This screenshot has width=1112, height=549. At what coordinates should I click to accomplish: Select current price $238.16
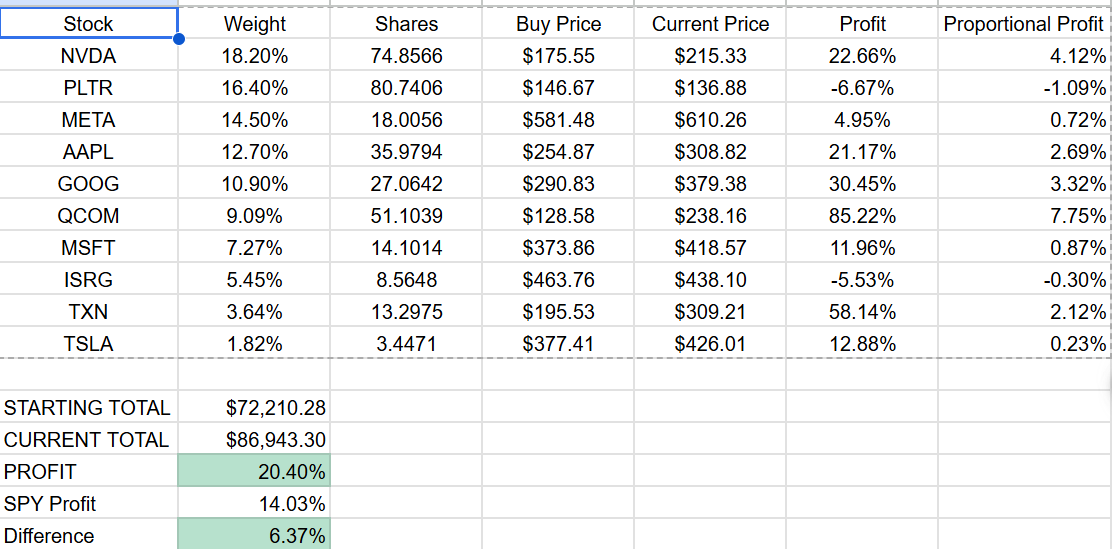(x=710, y=216)
